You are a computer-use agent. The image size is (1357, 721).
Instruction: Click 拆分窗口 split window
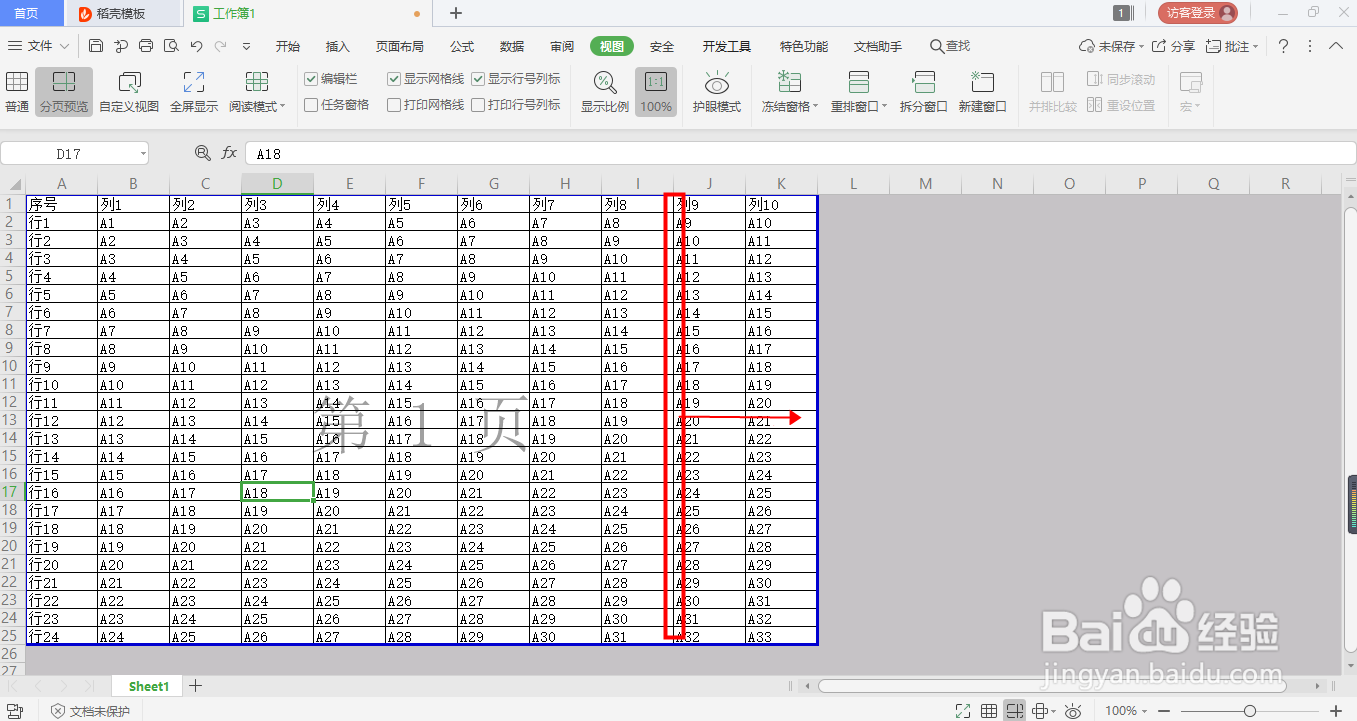(923, 92)
